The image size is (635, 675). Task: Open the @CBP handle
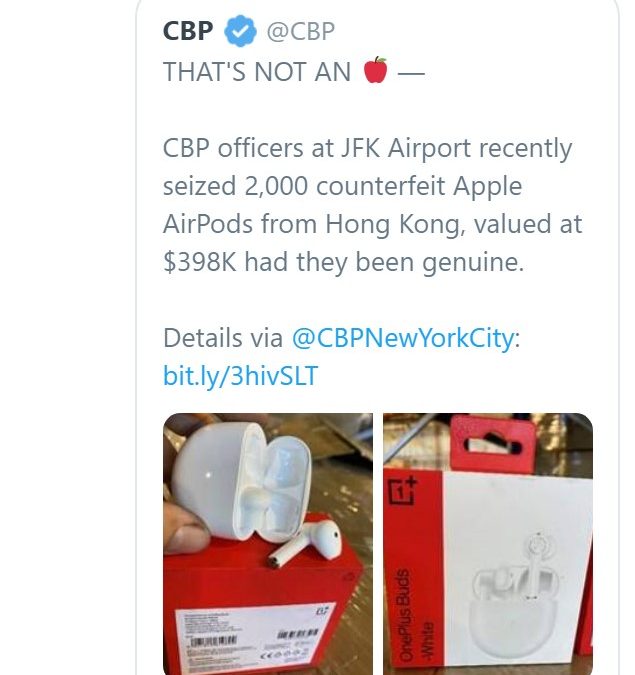pos(300,31)
